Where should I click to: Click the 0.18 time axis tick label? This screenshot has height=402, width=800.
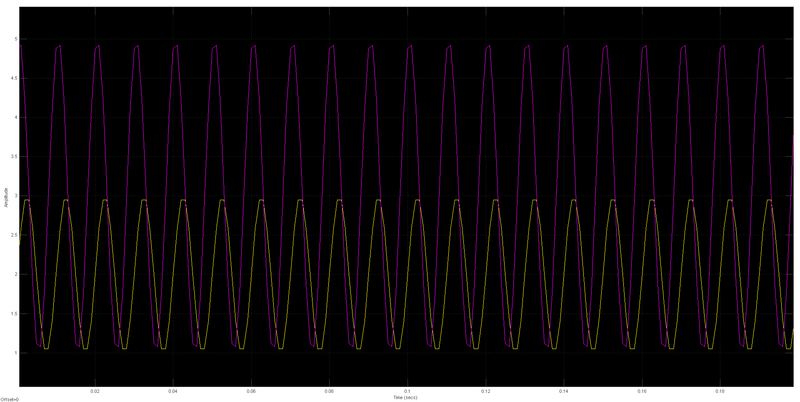(x=720, y=391)
